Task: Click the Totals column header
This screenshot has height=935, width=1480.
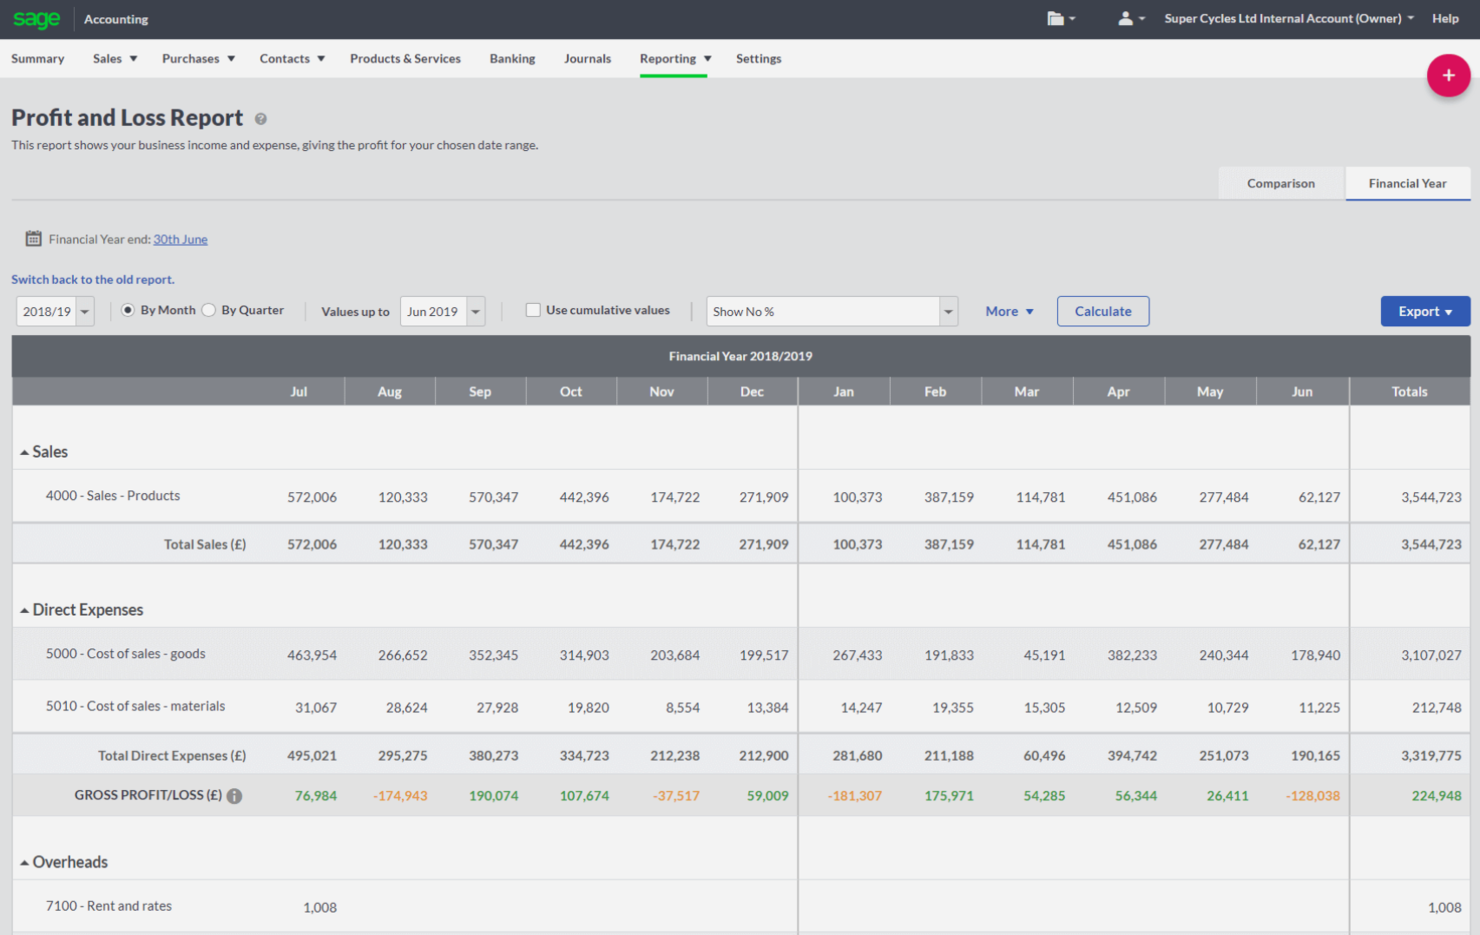Action: (x=1409, y=392)
